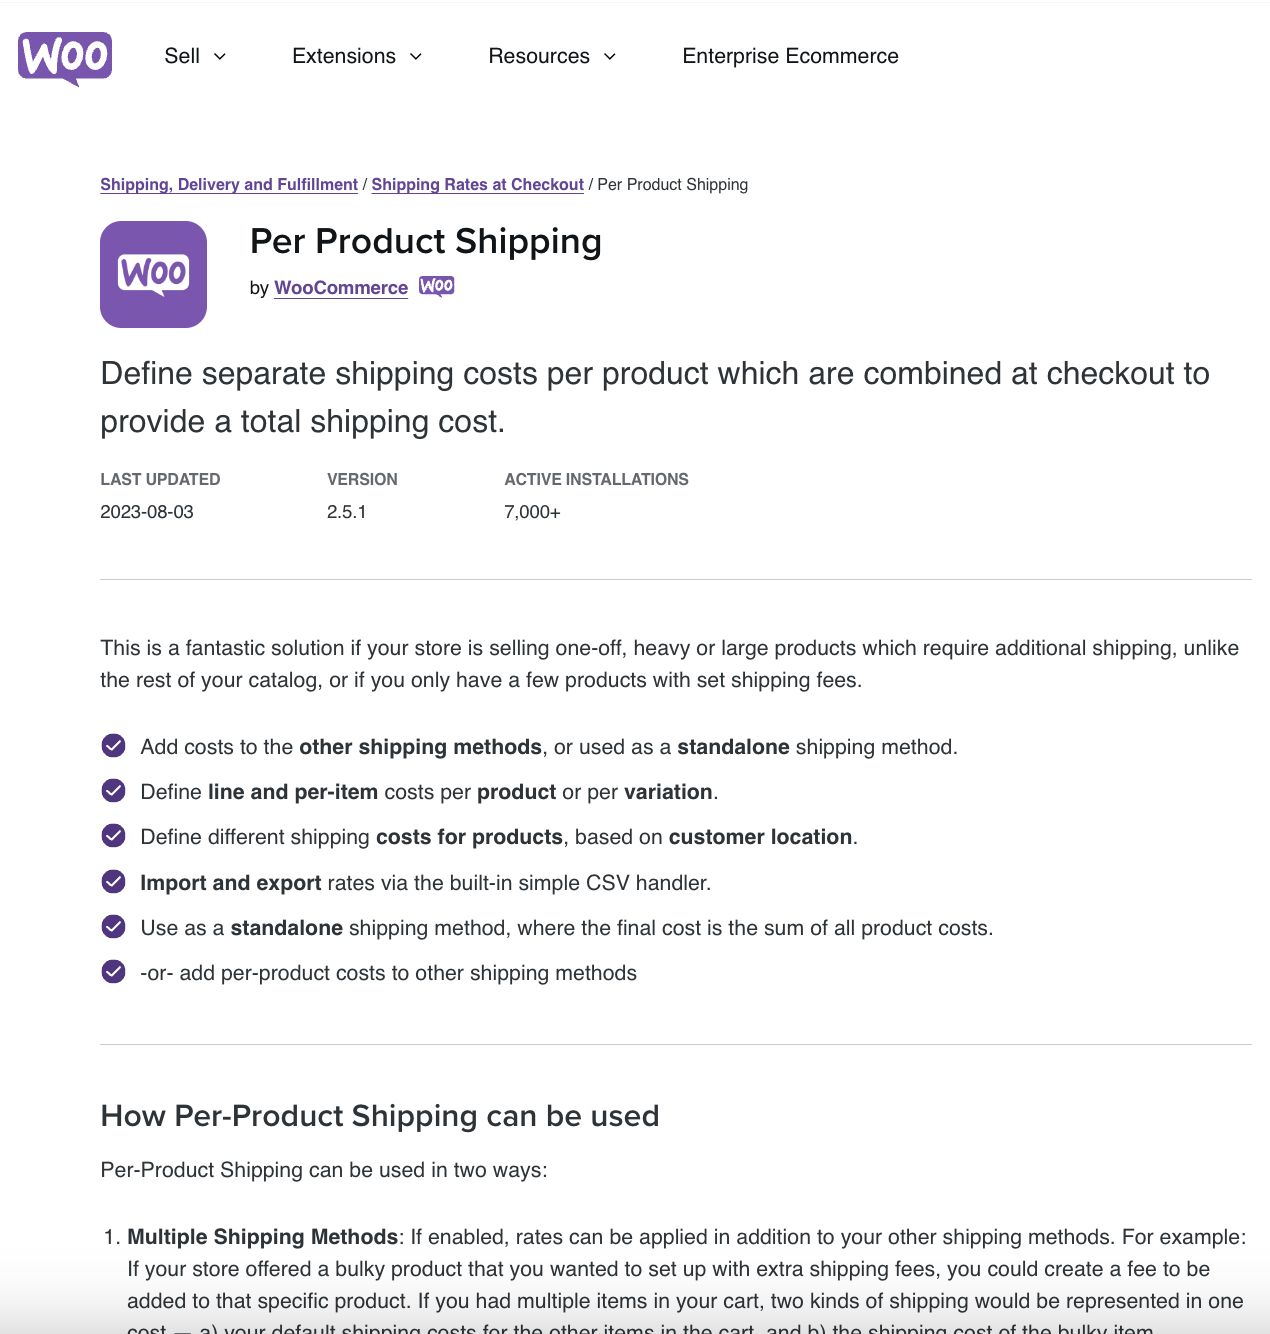This screenshot has height=1334, width=1270.
Task: Click the How Per-Product Shipping can be used heading
Action: tap(379, 1115)
